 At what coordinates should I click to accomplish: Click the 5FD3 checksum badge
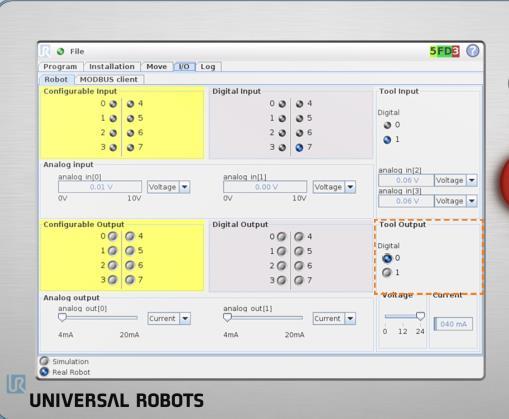[x=445, y=51]
